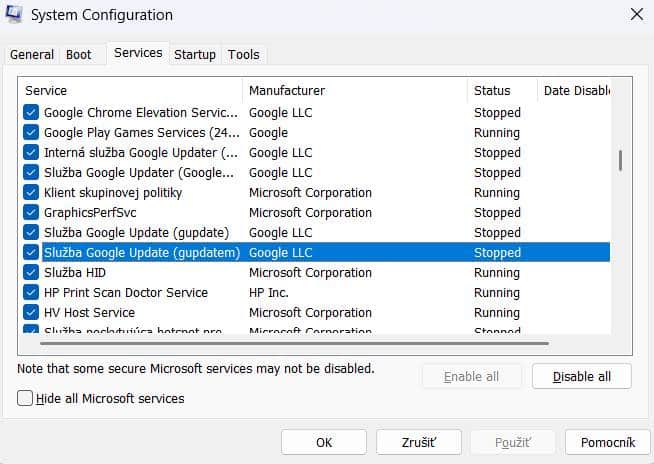Sort by Date Disabled column header

tap(576, 91)
